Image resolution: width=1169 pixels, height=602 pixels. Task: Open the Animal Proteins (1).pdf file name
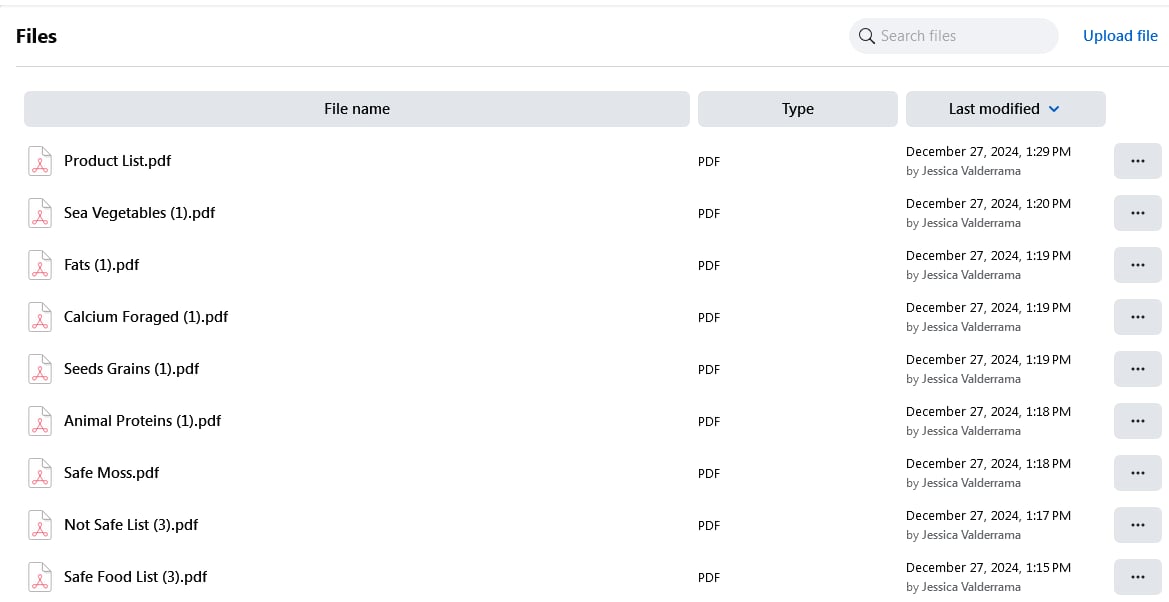[142, 421]
